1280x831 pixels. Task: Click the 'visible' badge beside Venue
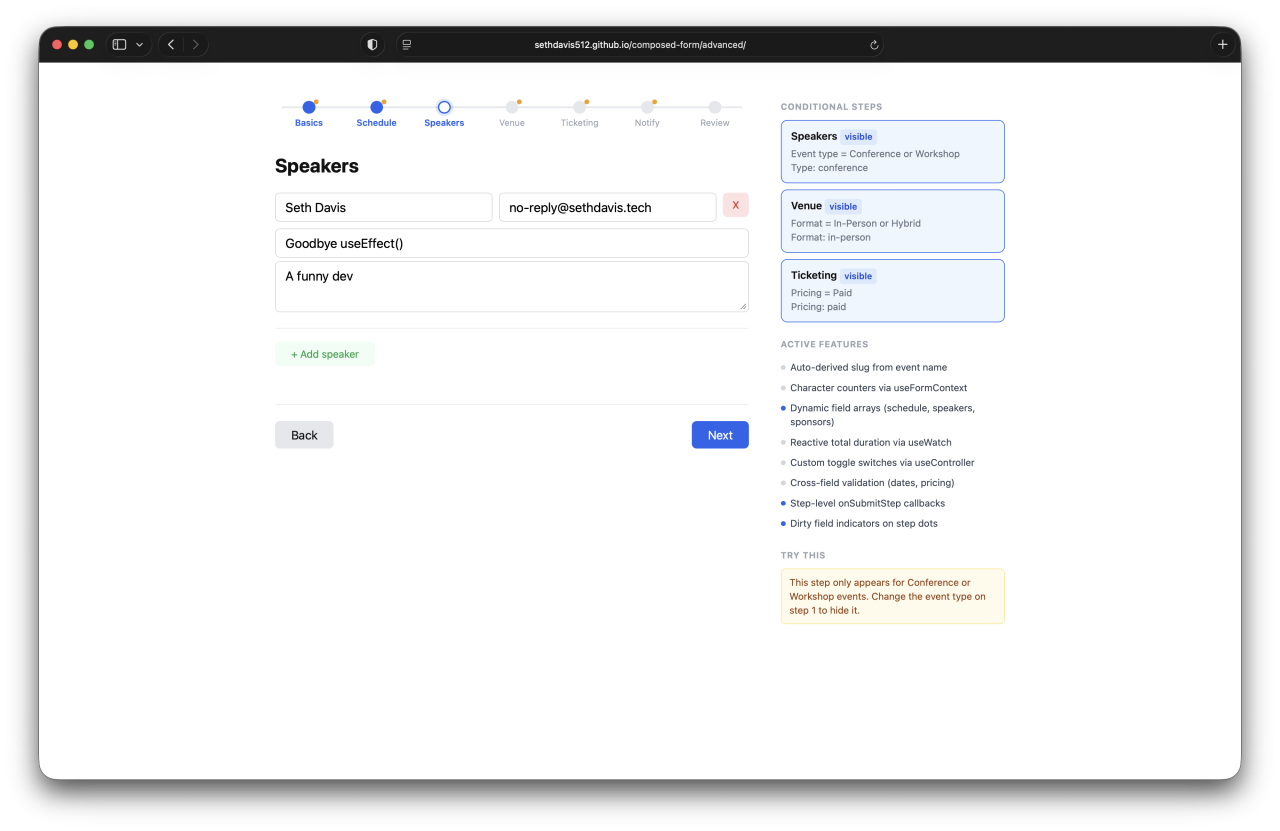pyautogui.click(x=843, y=207)
